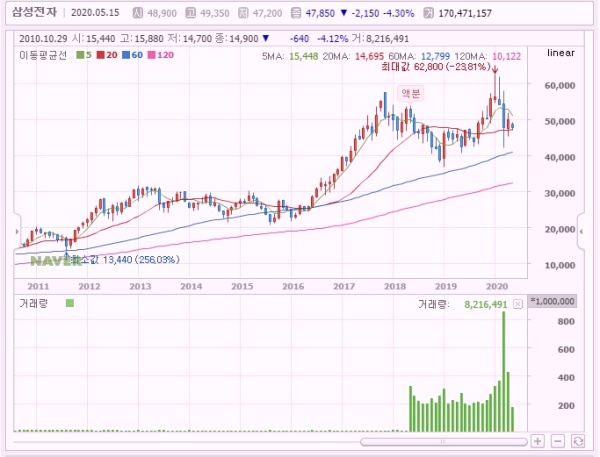Toggle the 5-day moving average swatch

click(x=80, y=55)
